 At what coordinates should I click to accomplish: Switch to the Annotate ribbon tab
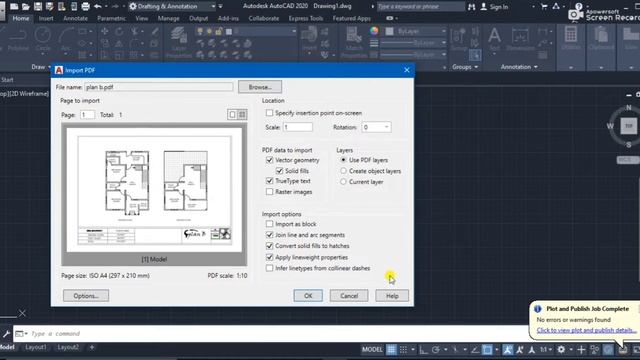(76, 18)
